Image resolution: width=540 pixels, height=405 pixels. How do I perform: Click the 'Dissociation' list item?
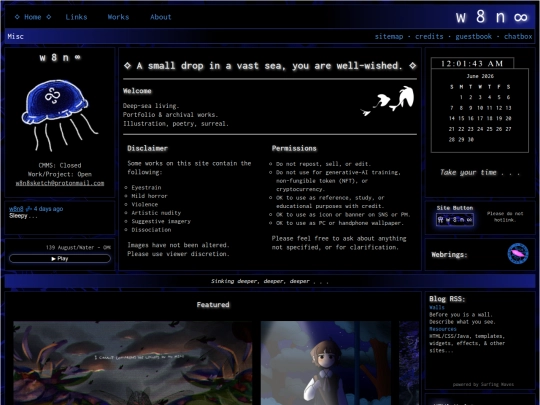[x=151, y=230]
